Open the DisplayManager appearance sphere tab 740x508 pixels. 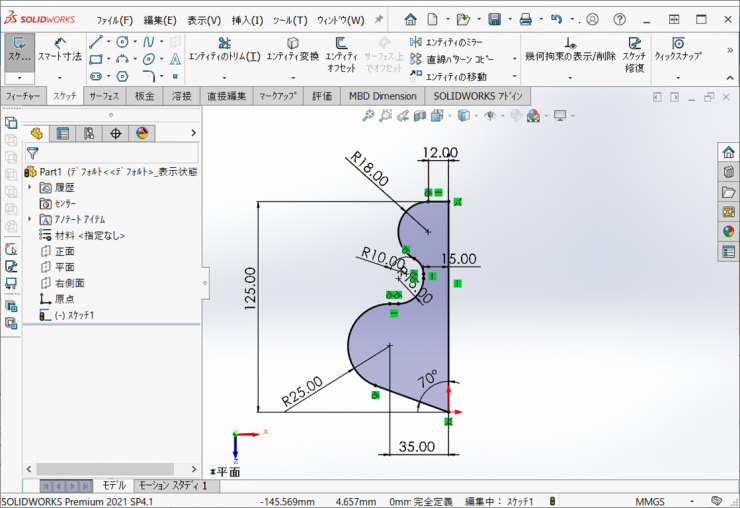tap(141, 133)
